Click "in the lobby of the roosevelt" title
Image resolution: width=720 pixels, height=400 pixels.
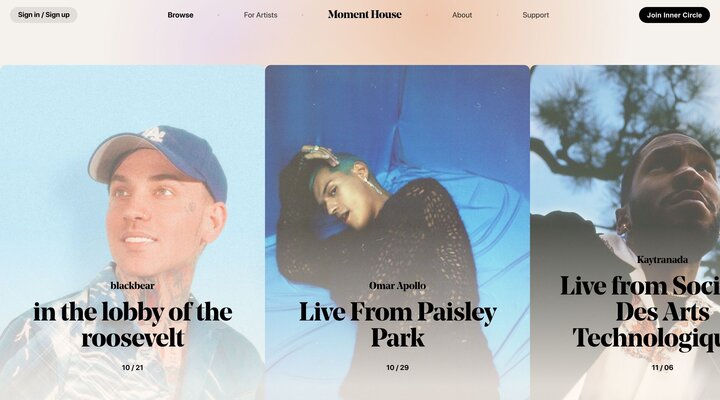(x=133, y=325)
